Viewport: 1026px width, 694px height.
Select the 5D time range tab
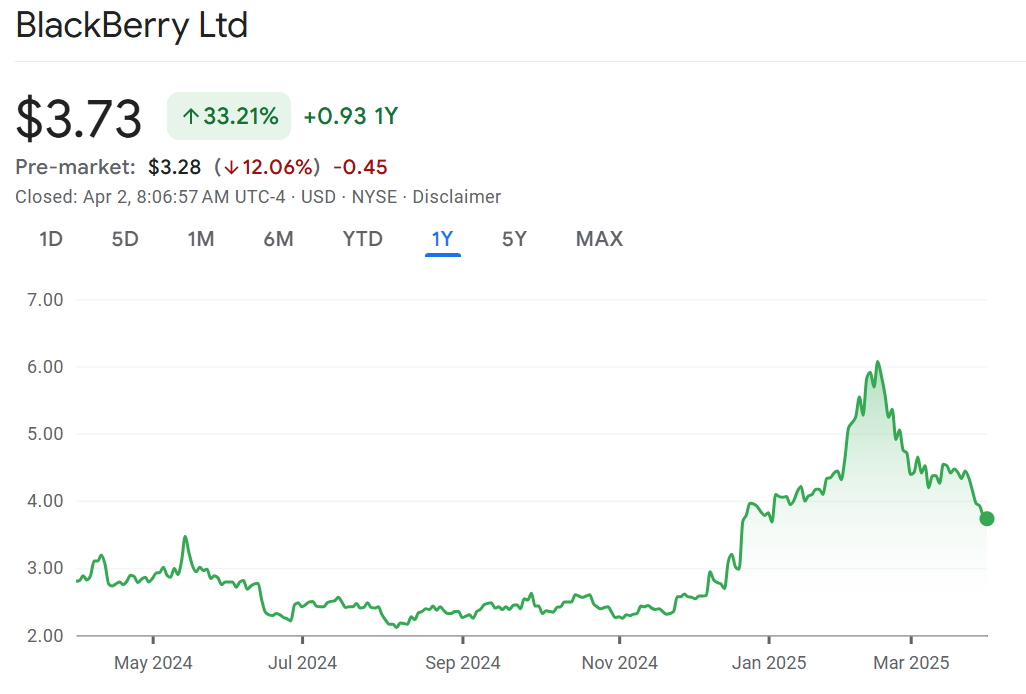tap(125, 239)
